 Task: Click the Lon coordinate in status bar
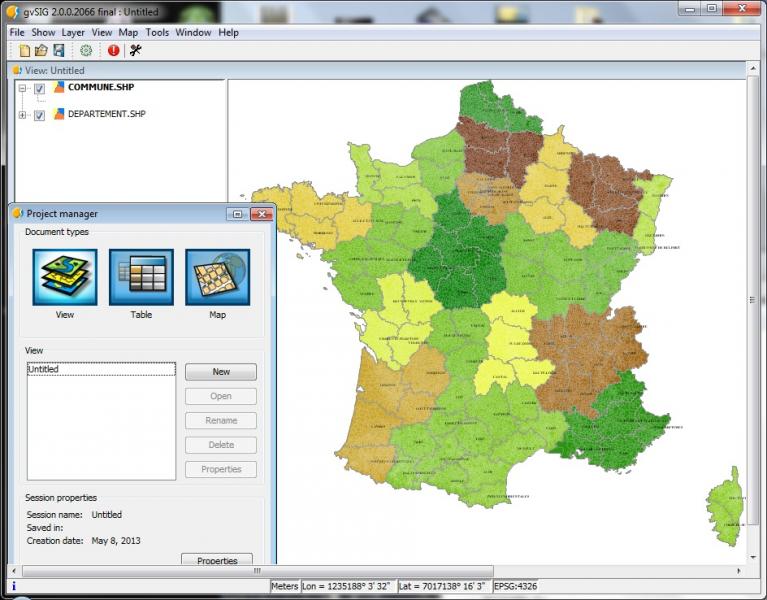[346, 586]
